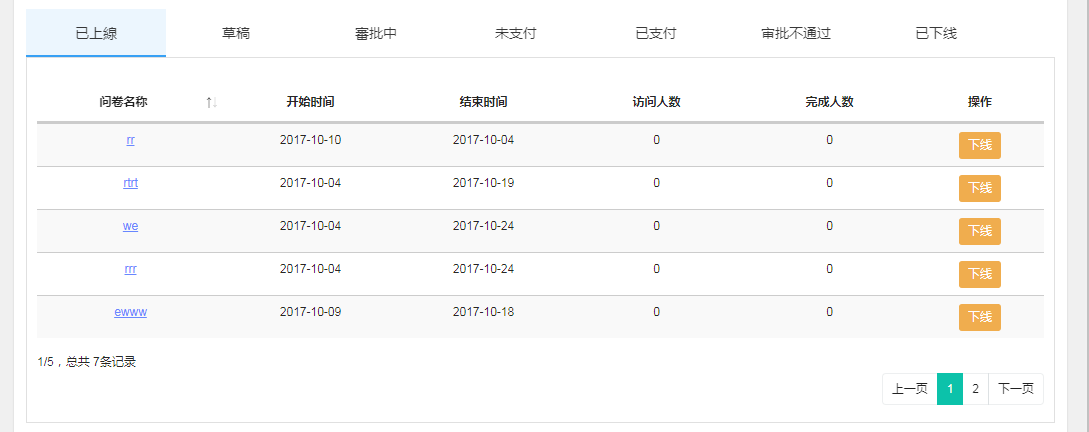Open the 審批中 tab
1089x432 pixels.
point(376,33)
